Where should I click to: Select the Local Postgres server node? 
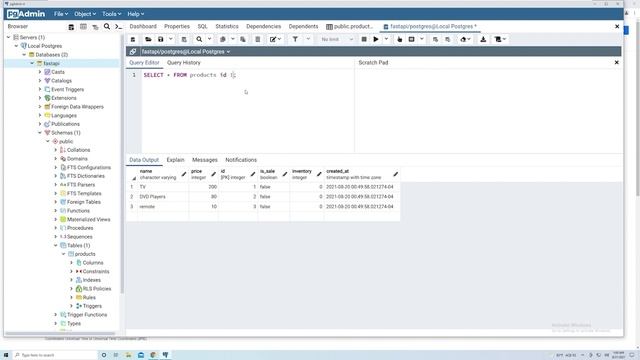44,46
